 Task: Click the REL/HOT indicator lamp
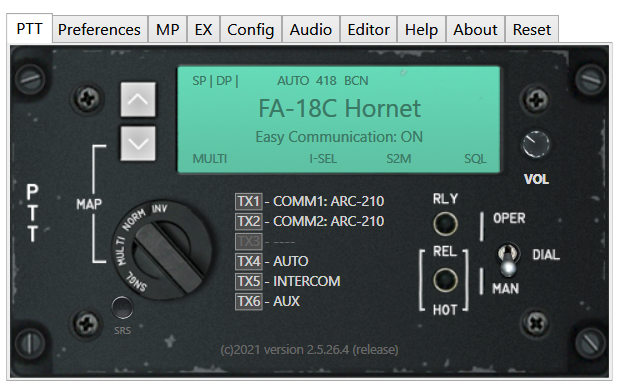(x=445, y=280)
